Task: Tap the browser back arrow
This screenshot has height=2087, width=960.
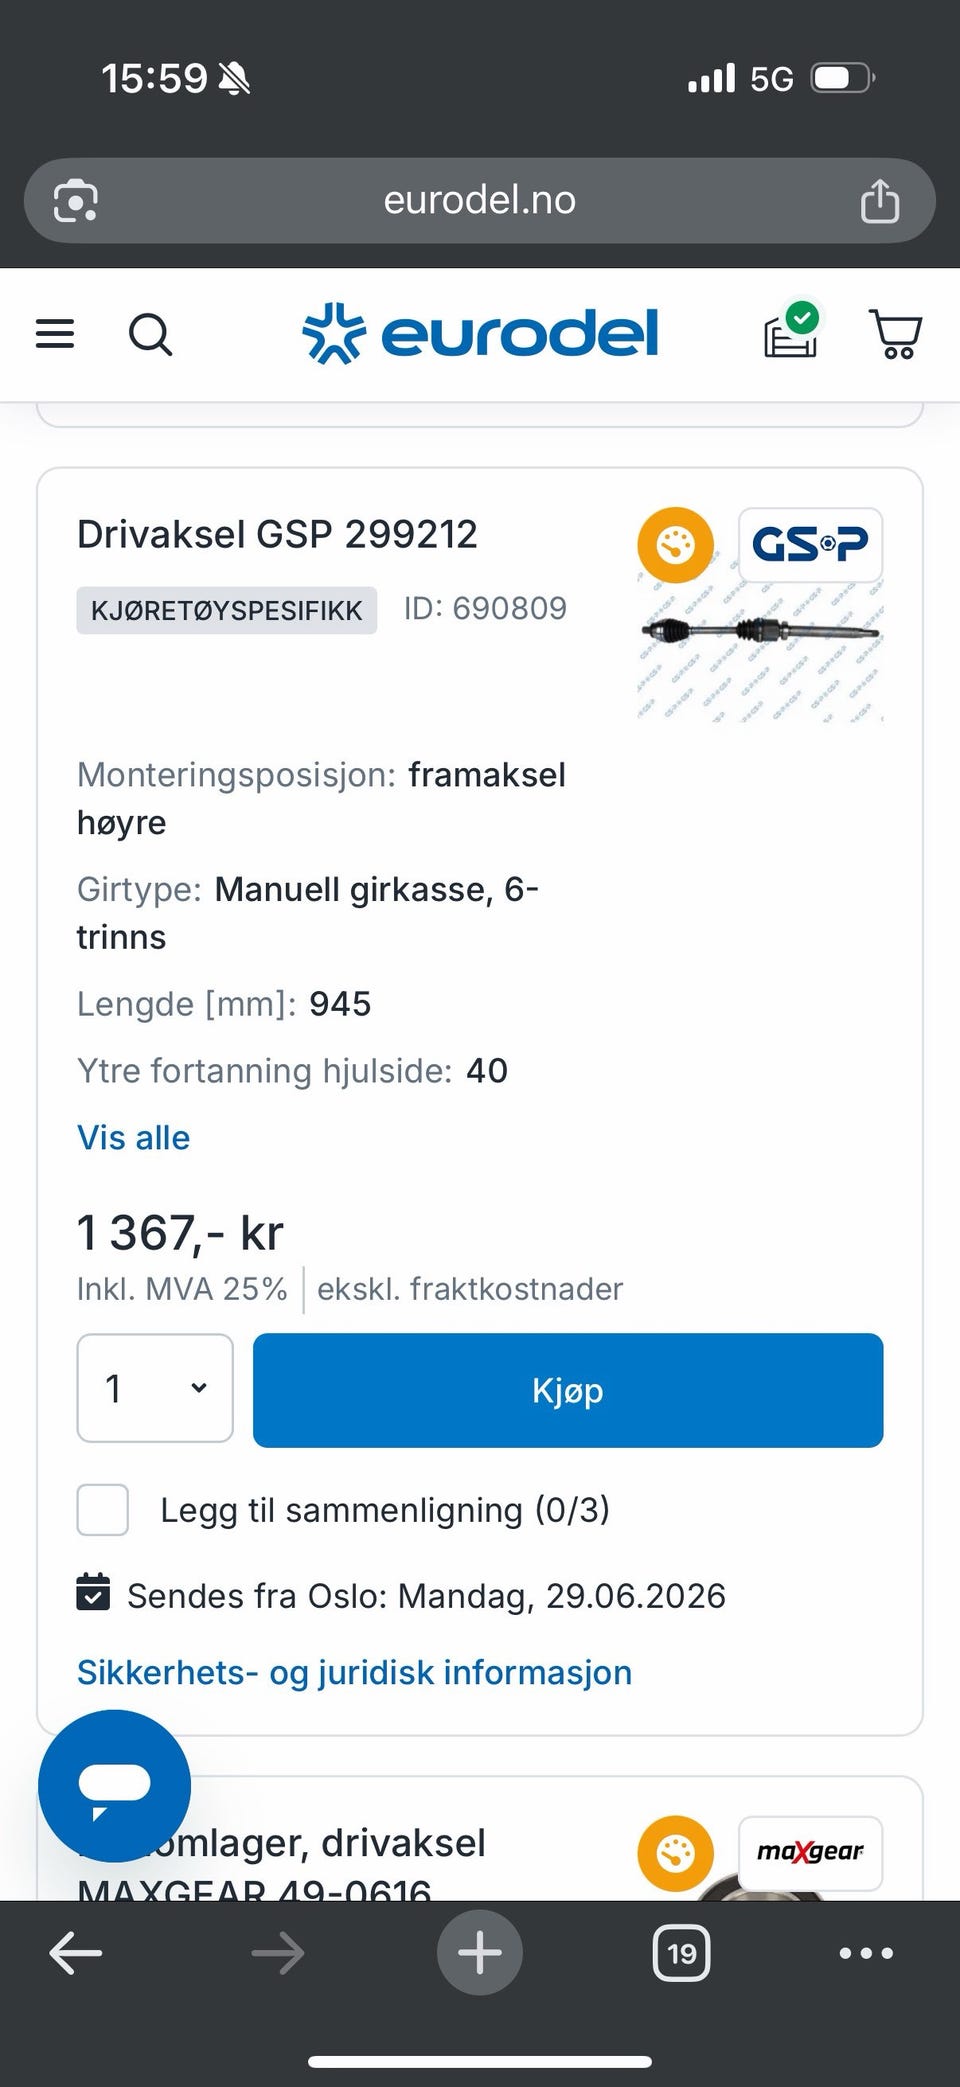Action: 76,1953
